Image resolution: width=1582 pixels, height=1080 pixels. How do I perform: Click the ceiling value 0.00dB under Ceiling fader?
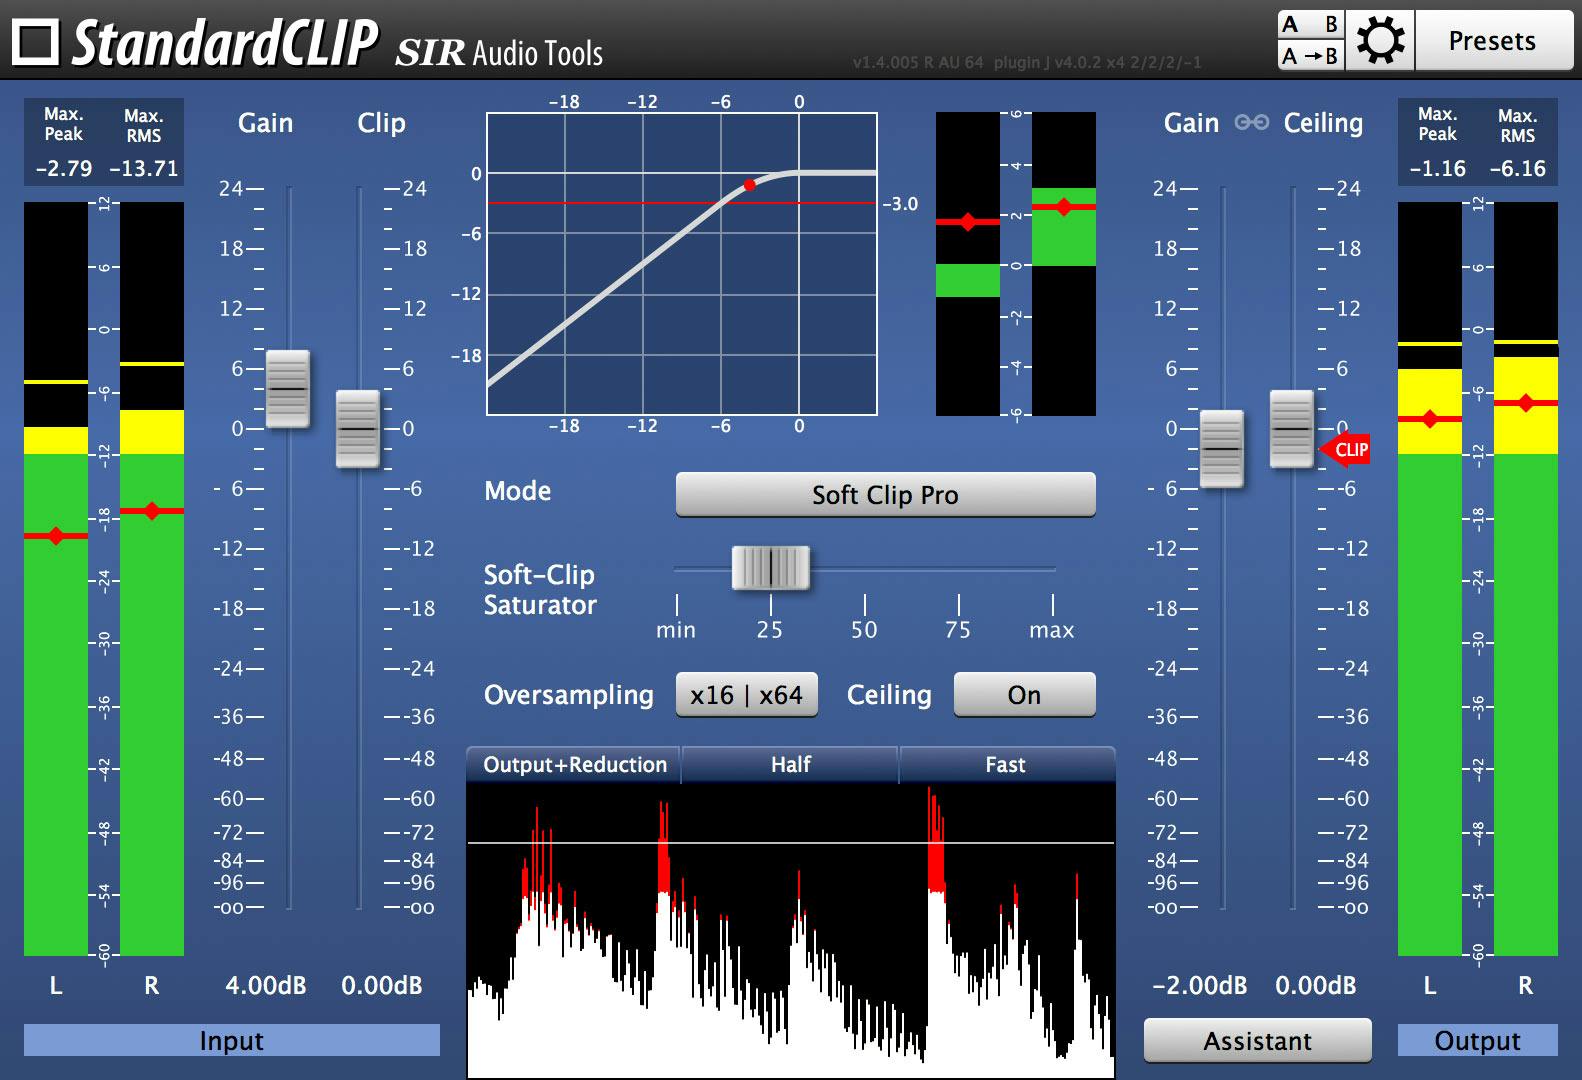click(1315, 986)
